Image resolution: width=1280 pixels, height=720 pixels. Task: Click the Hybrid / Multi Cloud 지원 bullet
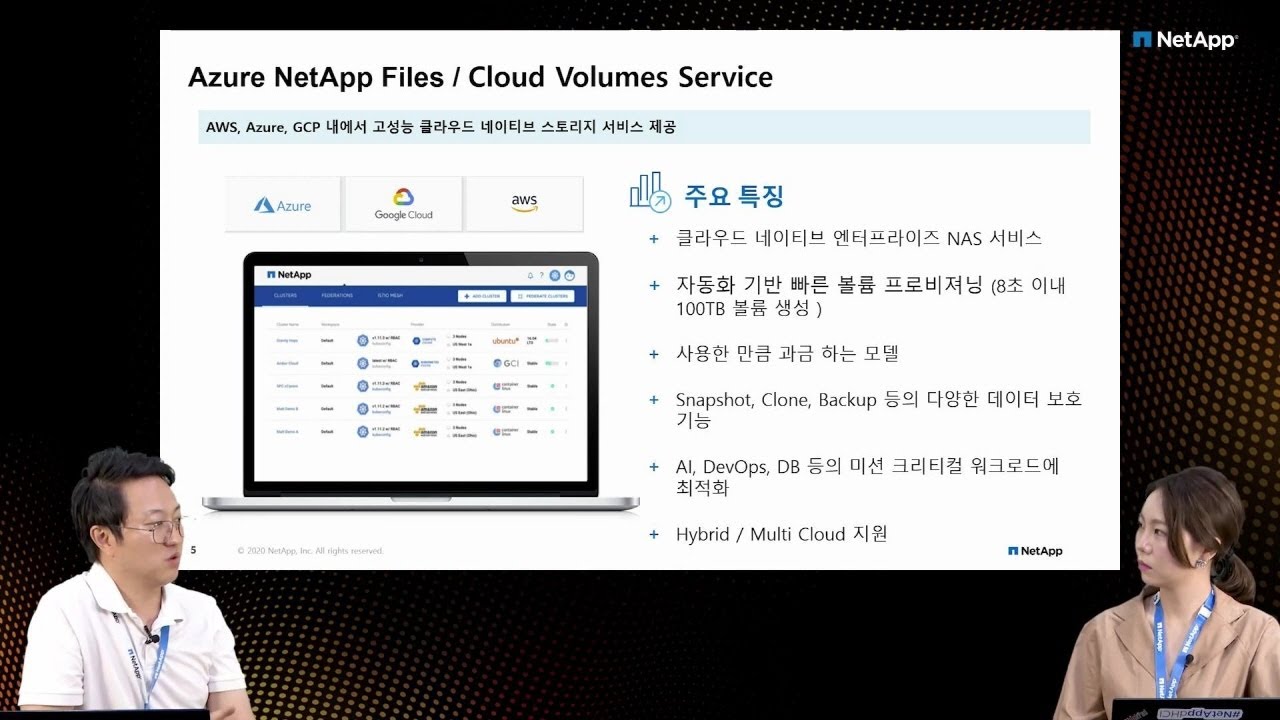(x=782, y=534)
